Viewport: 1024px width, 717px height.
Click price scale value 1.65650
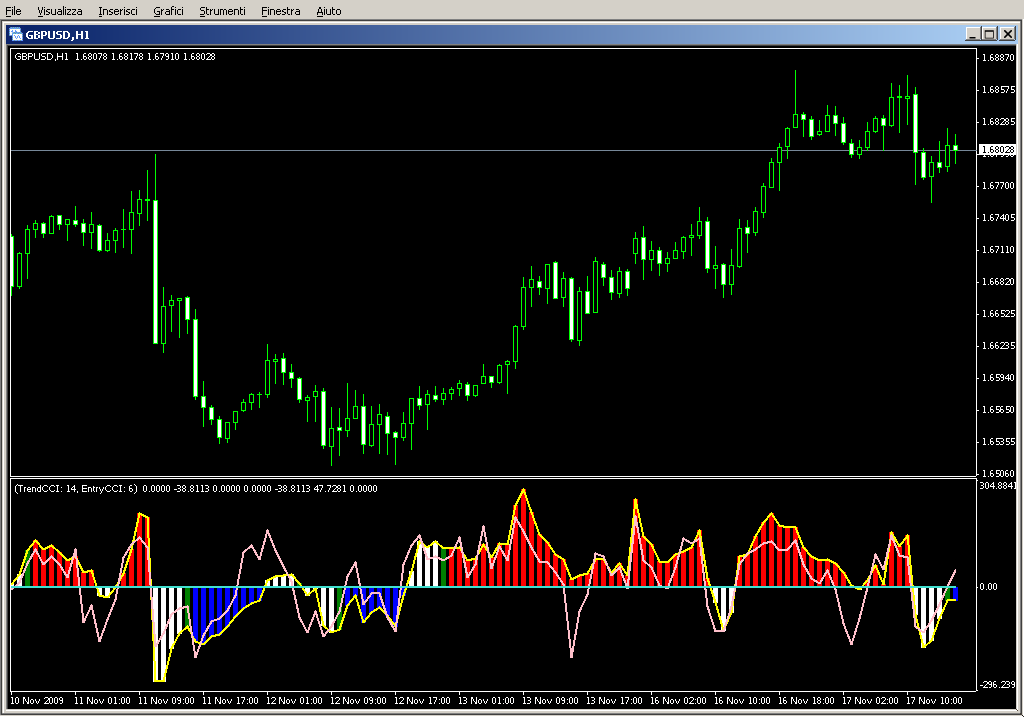[x=999, y=409]
